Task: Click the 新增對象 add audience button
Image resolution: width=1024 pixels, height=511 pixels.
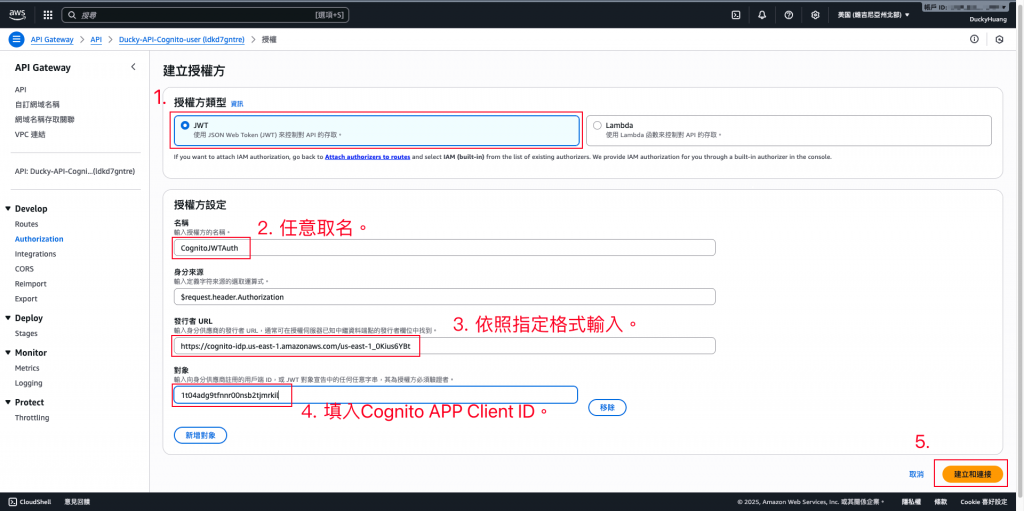Action: (200, 435)
